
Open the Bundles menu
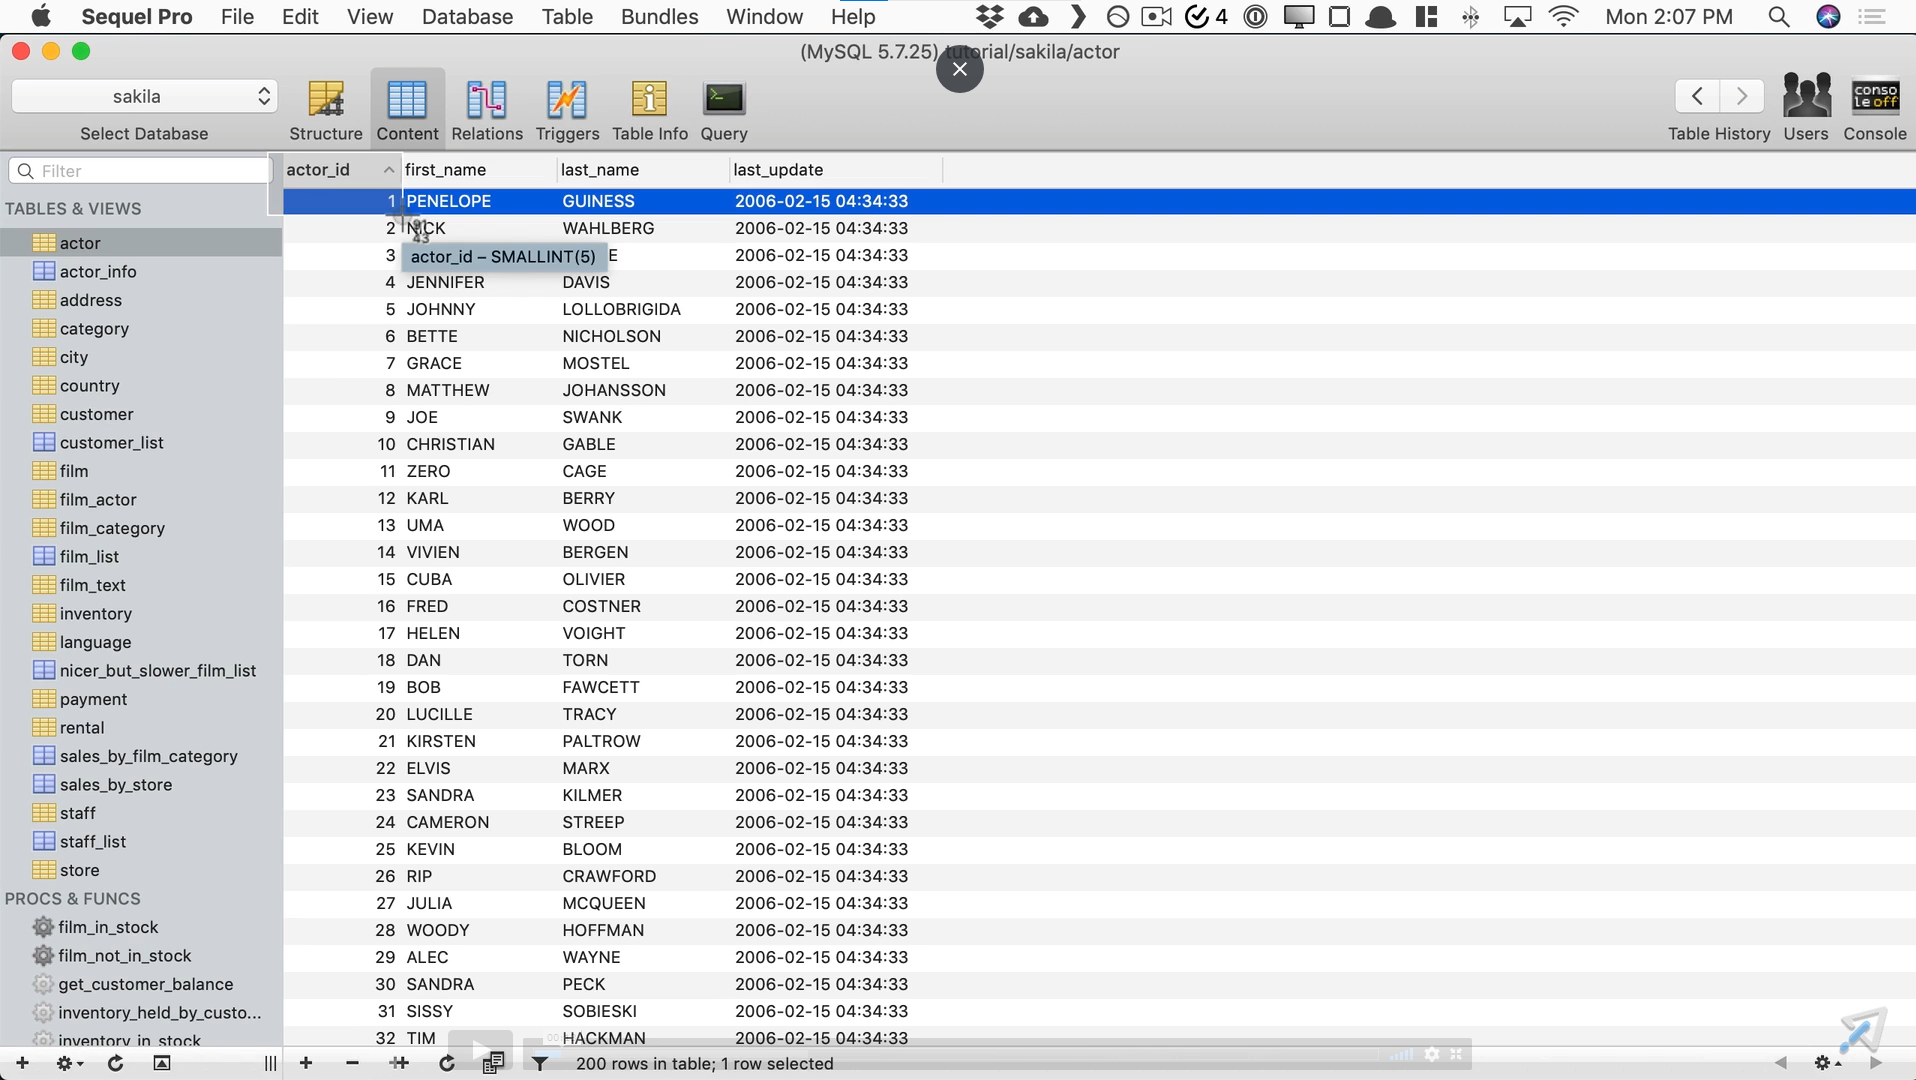point(659,17)
